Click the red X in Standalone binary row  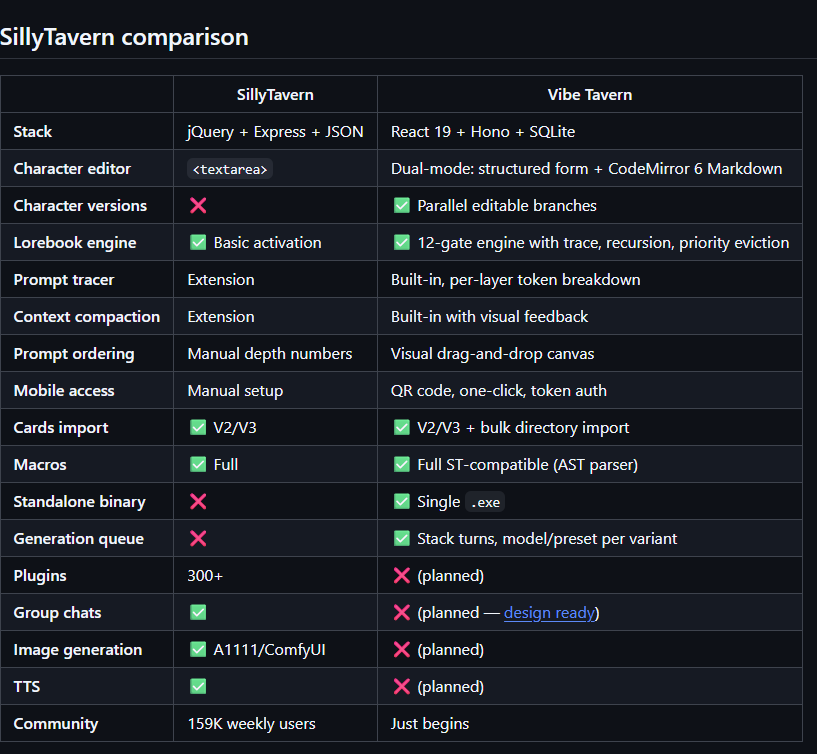(x=198, y=501)
